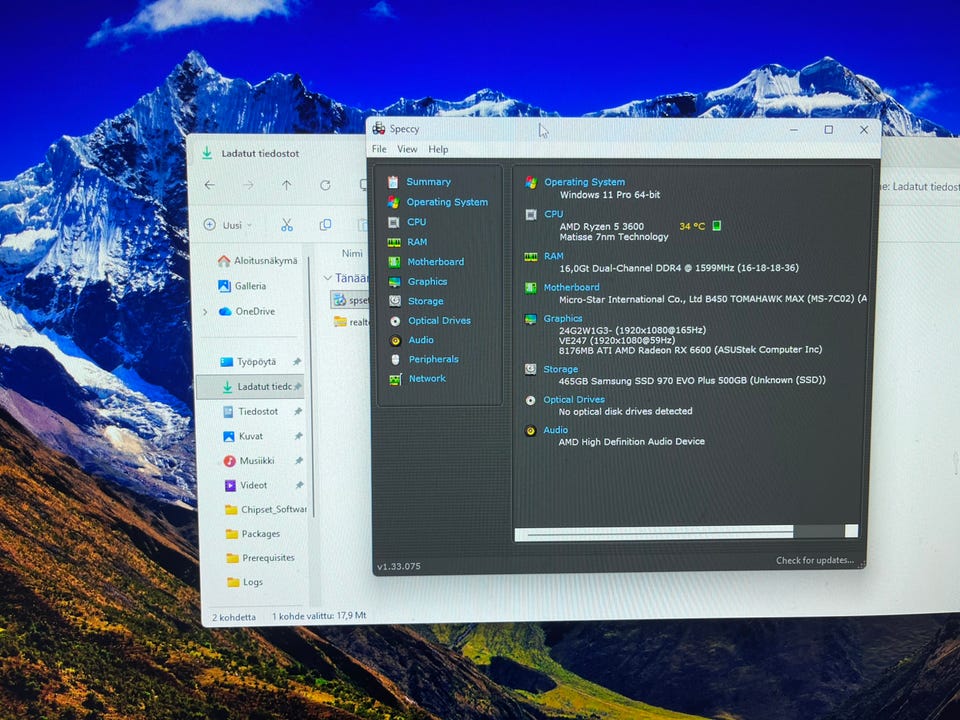
Task: Click the Explorer sidebar vertical scrollbar
Action: [x=312, y=386]
